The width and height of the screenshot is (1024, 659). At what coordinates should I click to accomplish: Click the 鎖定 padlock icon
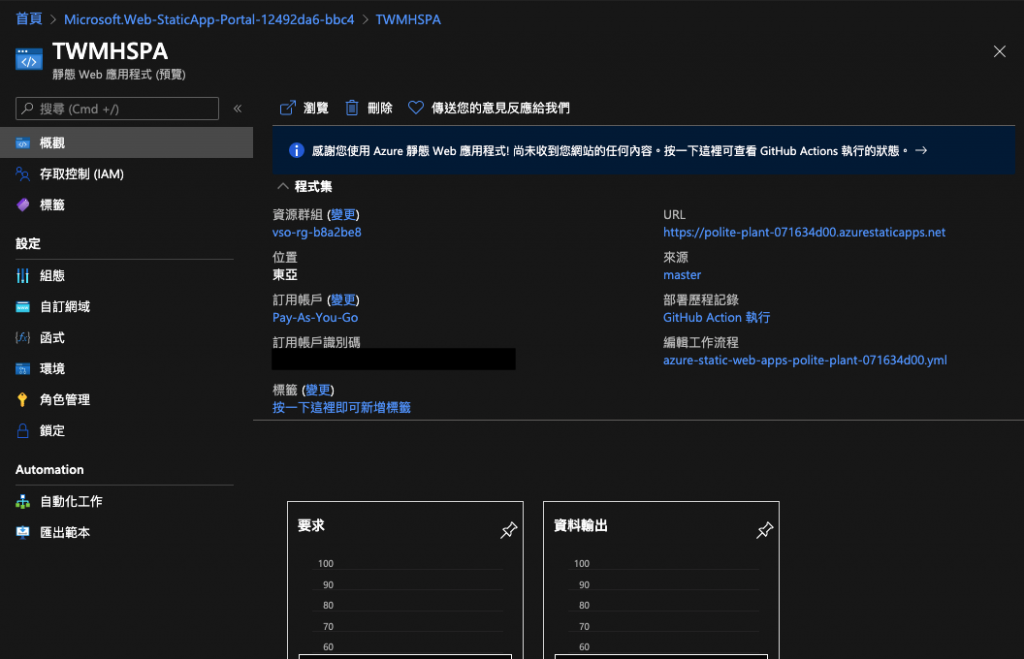[23, 431]
